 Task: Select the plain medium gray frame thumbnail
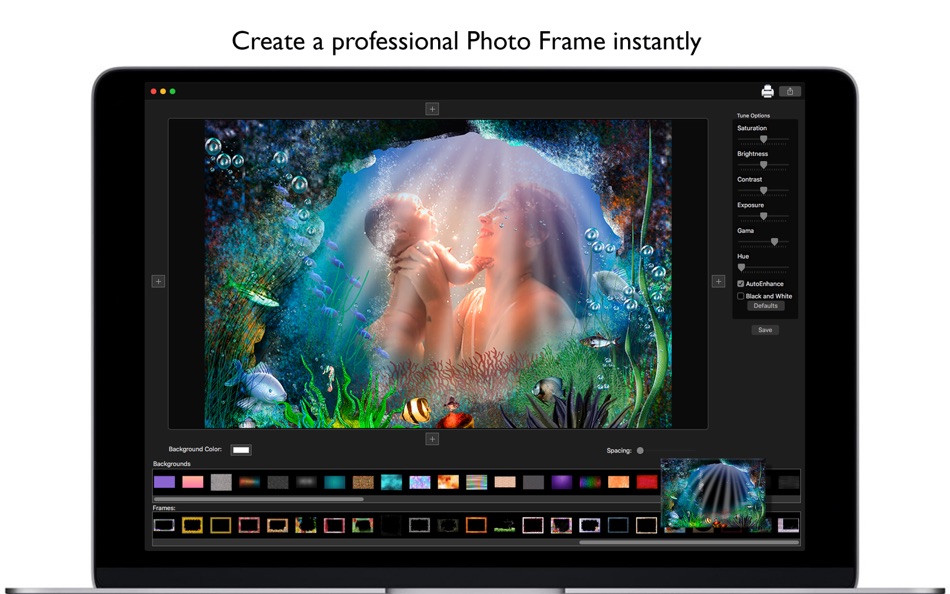(419, 525)
